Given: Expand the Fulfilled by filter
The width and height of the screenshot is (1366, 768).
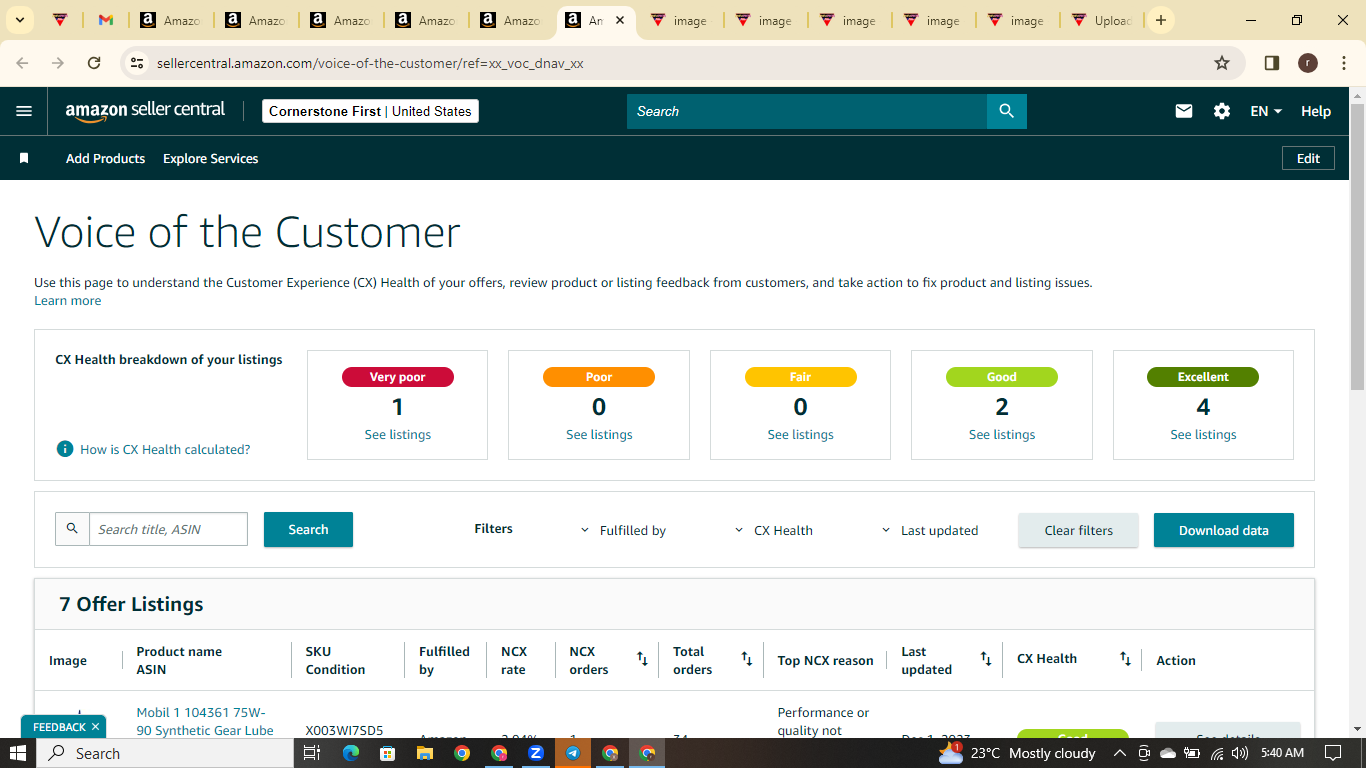Looking at the screenshot, I should click(x=623, y=531).
